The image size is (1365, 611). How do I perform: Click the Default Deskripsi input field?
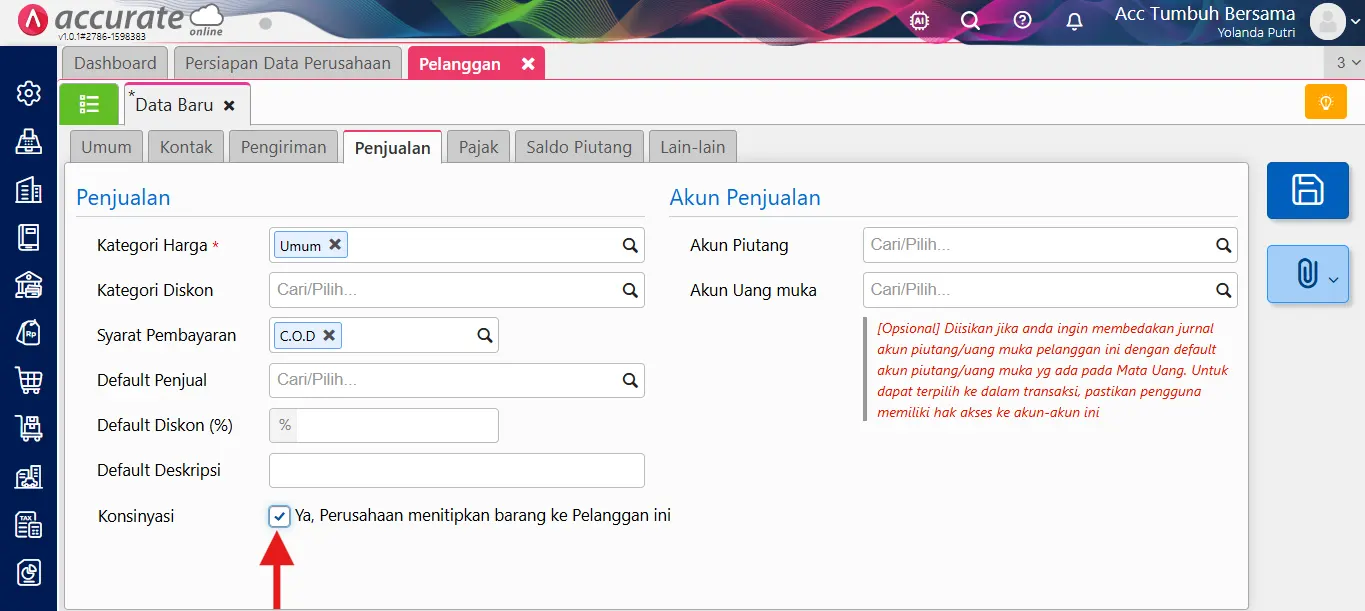point(456,470)
